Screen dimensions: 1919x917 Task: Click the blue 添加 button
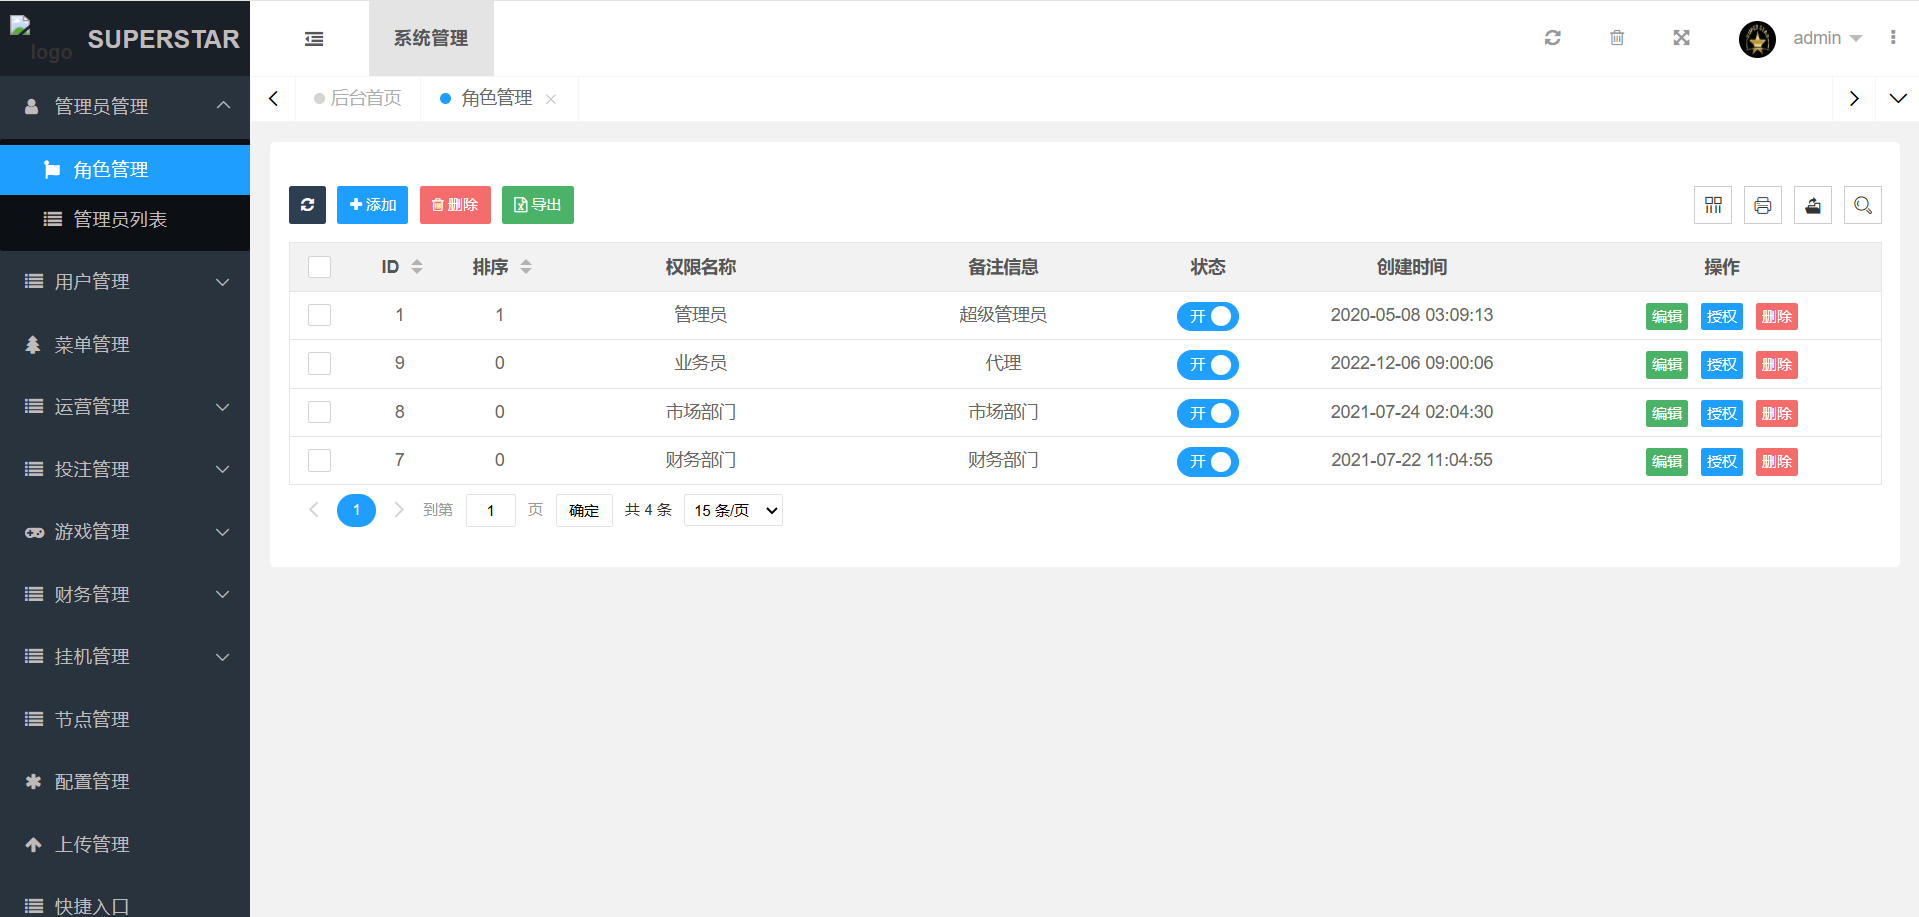point(372,205)
